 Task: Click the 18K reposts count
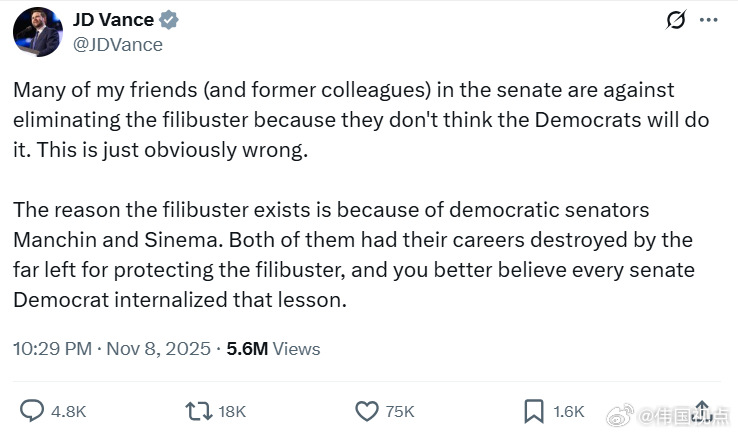pos(232,411)
